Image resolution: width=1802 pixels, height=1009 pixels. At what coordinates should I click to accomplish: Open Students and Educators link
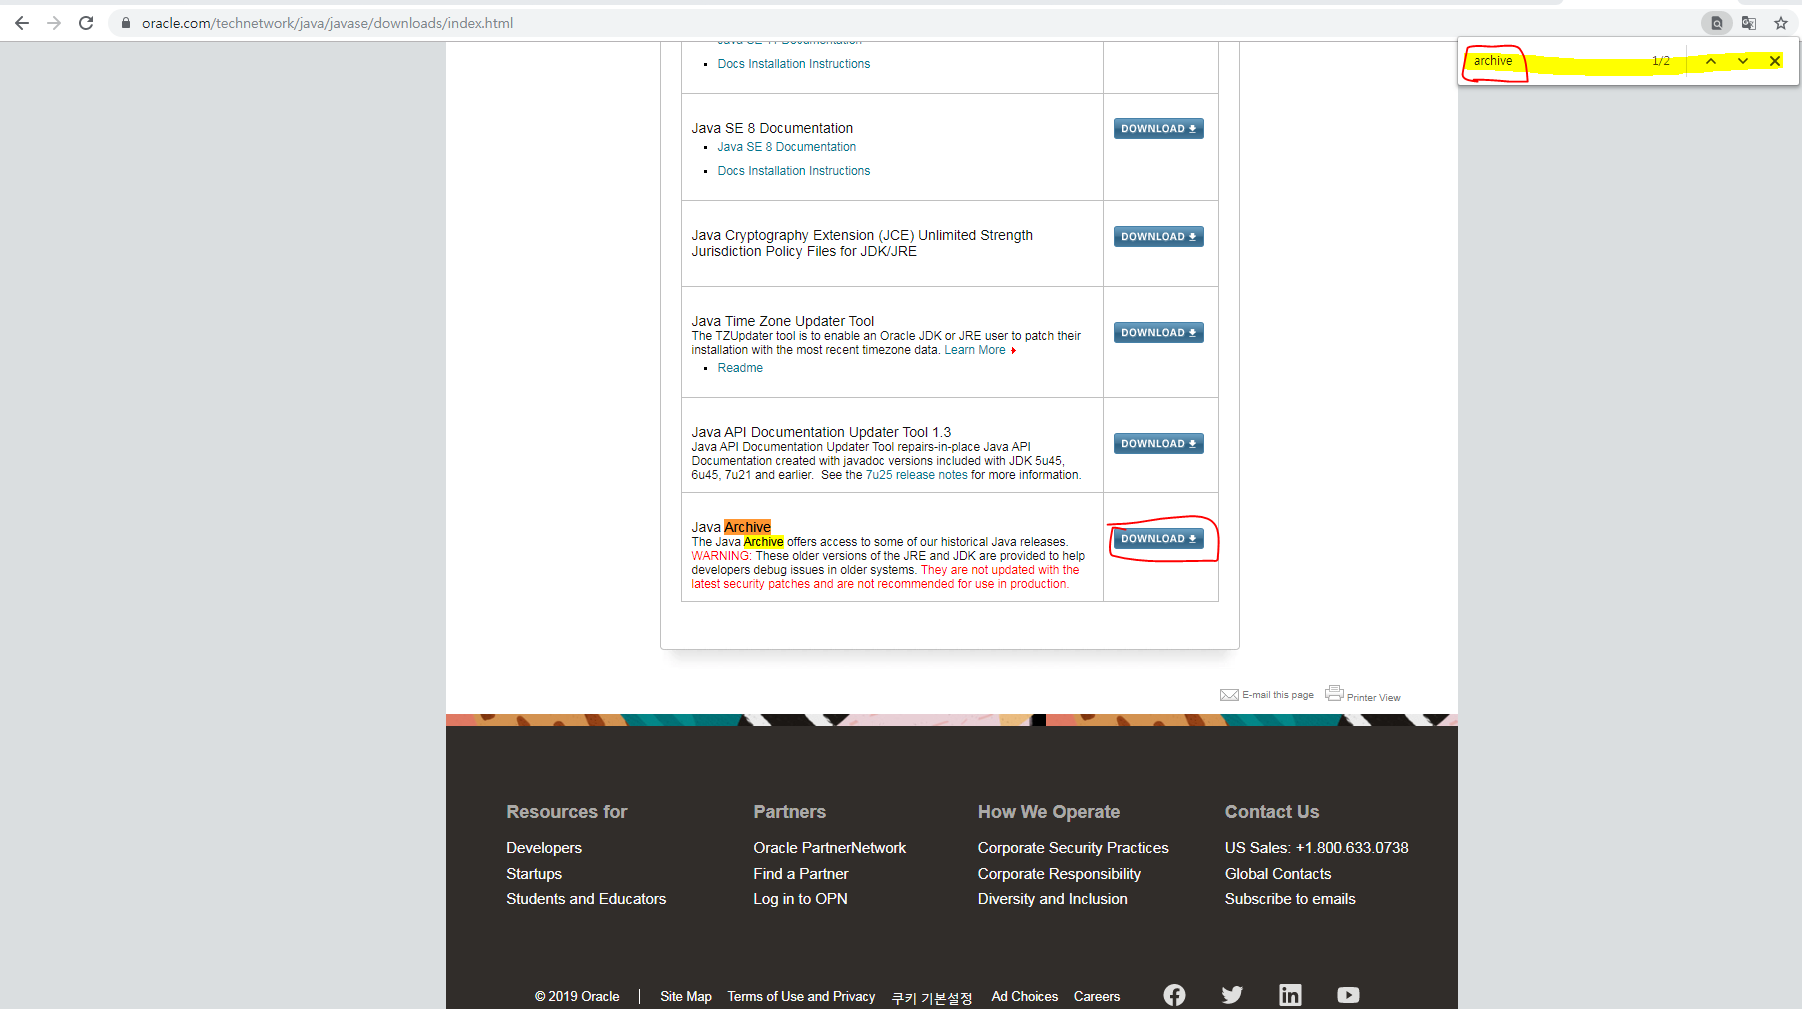586,899
